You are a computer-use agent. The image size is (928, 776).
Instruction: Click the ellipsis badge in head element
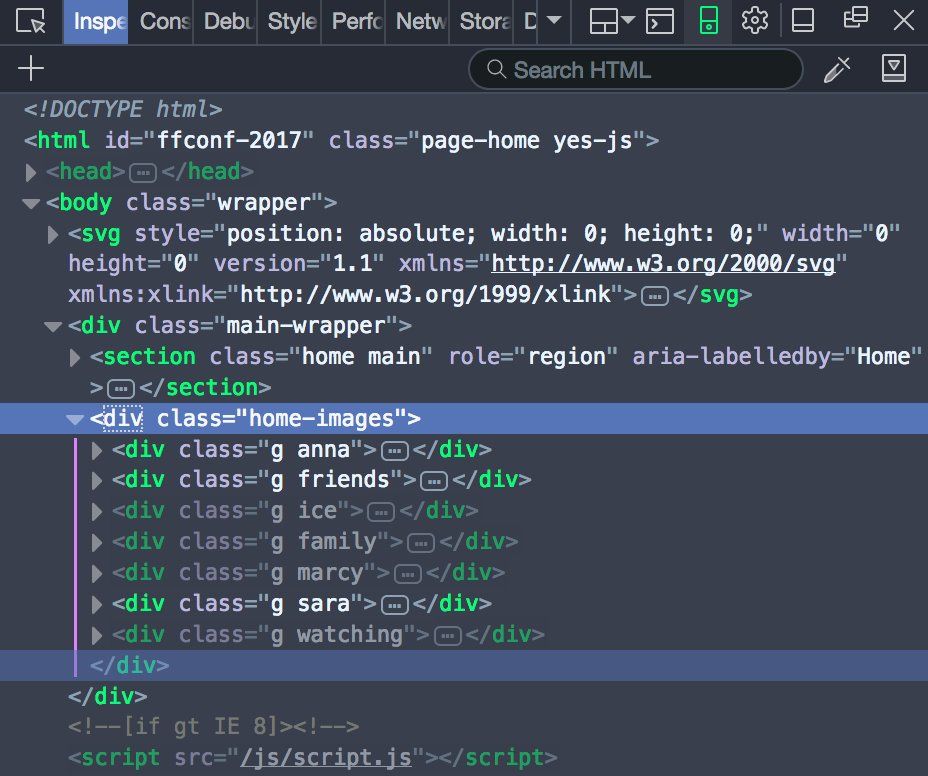click(143, 173)
